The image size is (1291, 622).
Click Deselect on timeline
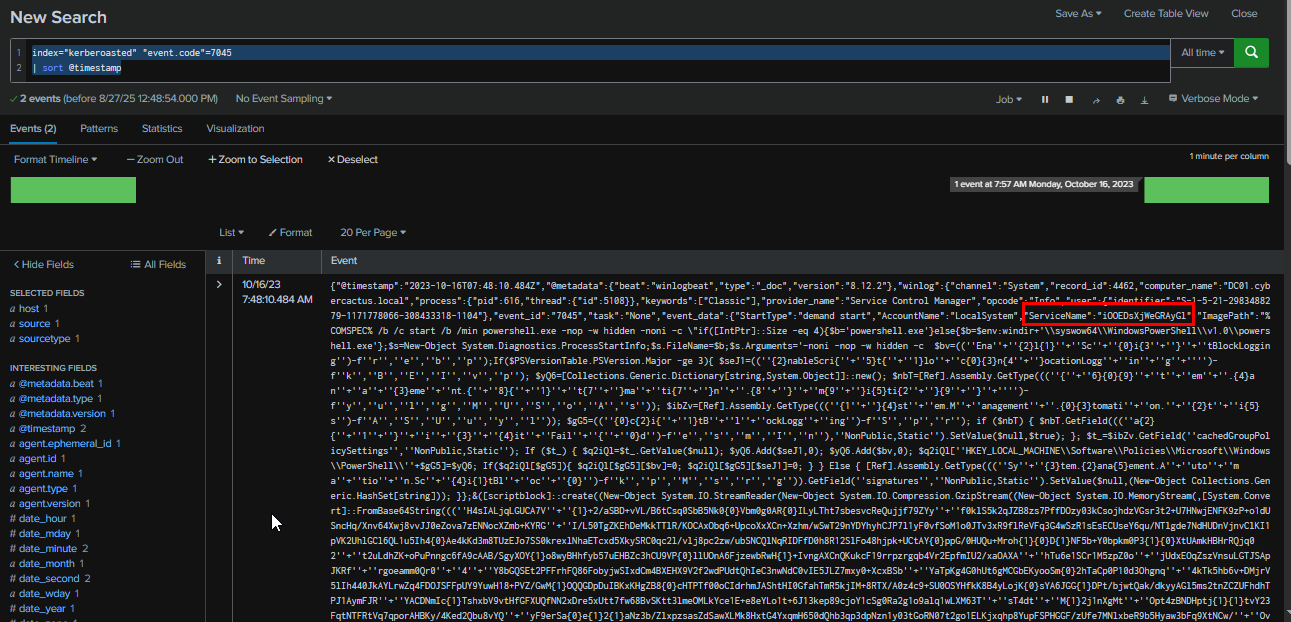click(353, 159)
